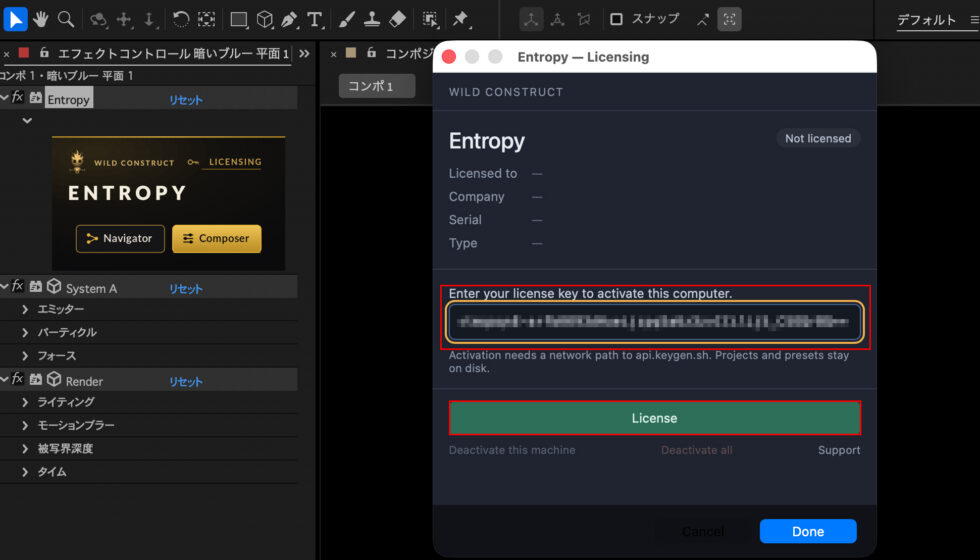Select the Pan camera tool
Viewport: 980px width, 560px height.
(124, 19)
